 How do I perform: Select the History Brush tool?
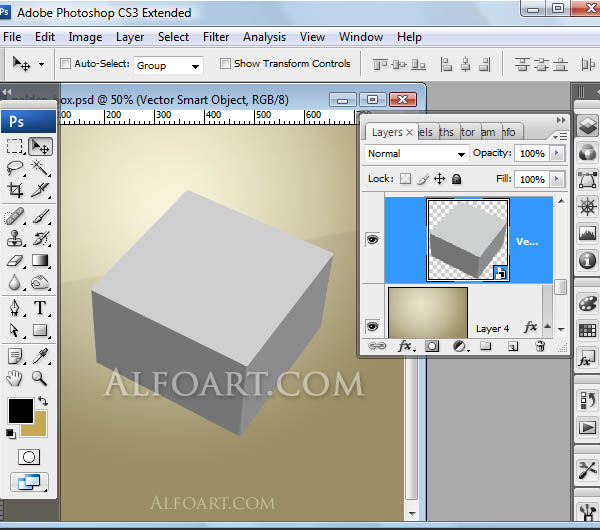[40, 238]
